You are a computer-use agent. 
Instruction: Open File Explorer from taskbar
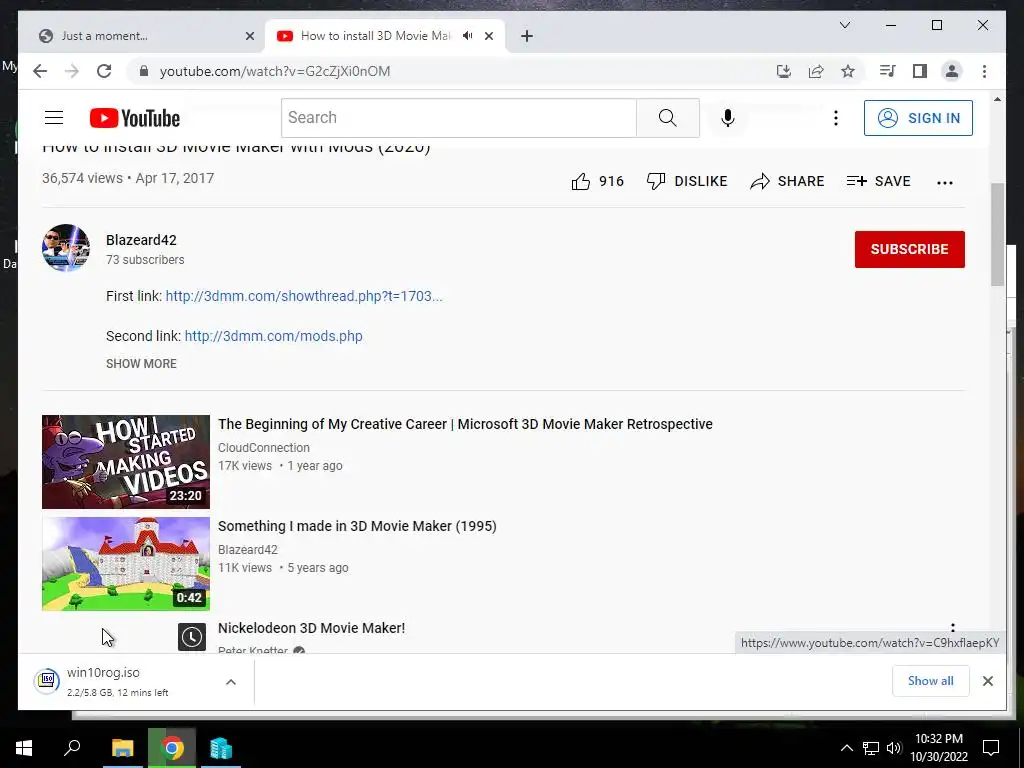[x=123, y=748]
